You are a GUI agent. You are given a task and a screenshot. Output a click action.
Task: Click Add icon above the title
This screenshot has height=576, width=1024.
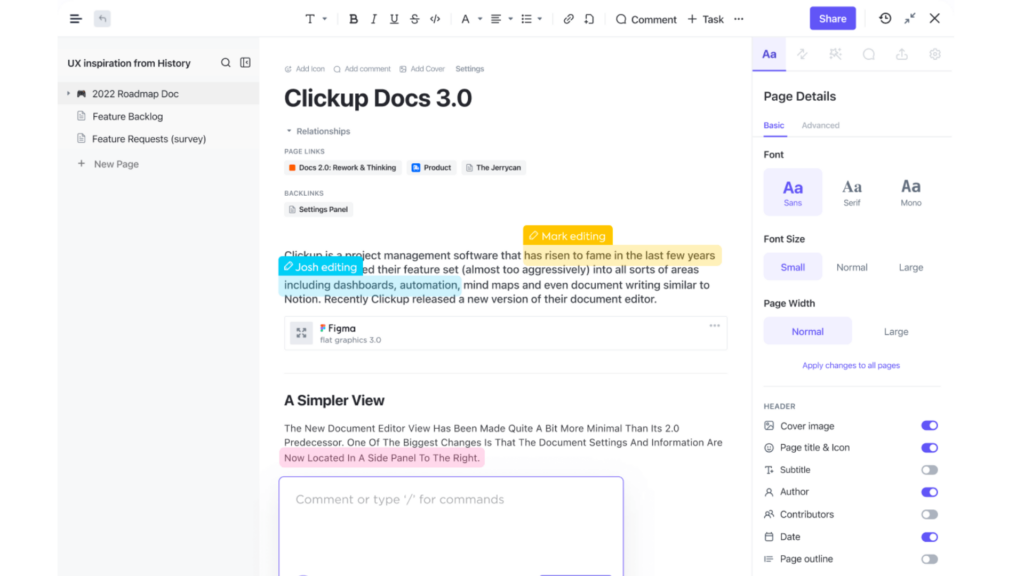tap(304, 69)
